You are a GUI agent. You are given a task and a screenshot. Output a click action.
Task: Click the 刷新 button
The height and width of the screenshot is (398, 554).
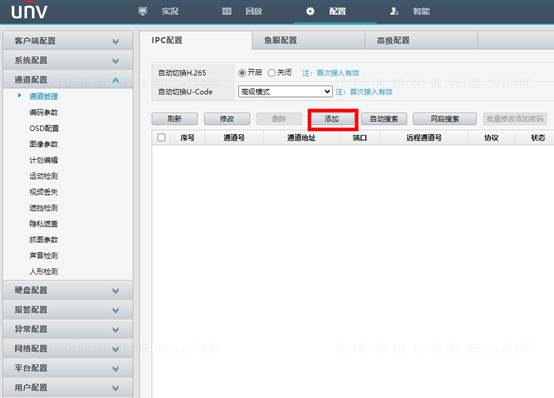tap(175, 119)
